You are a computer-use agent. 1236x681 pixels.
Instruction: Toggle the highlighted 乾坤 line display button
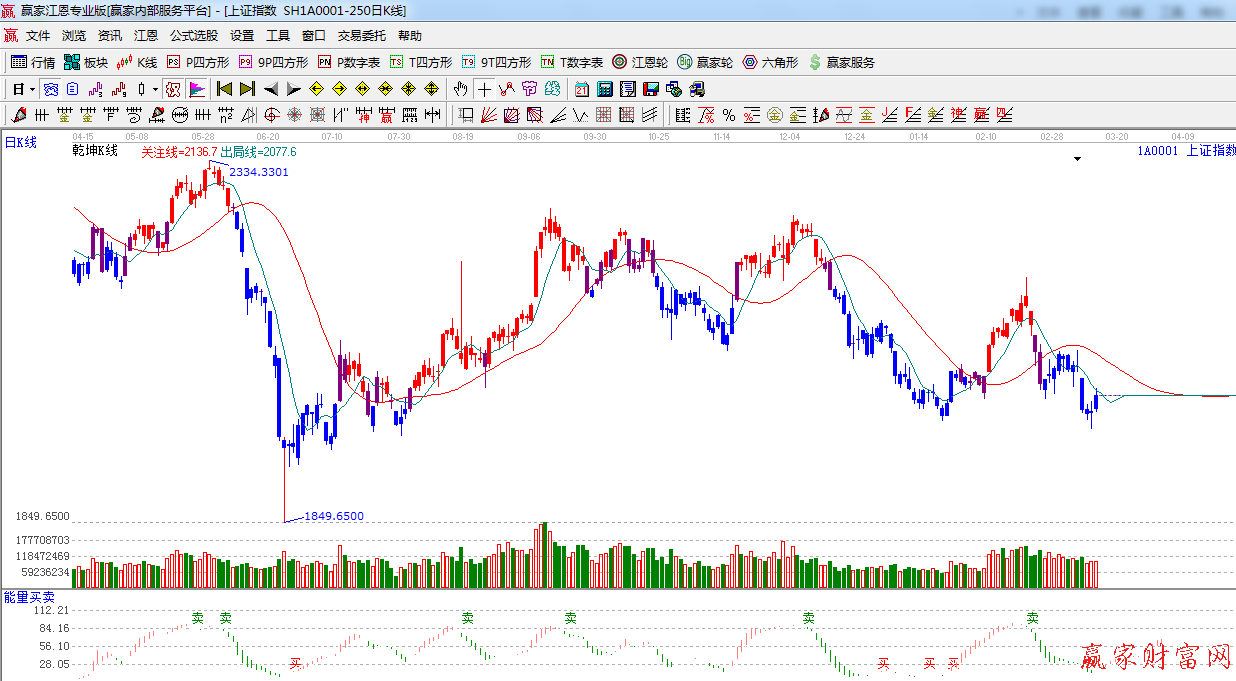pyautogui.click(x=173, y=89)
